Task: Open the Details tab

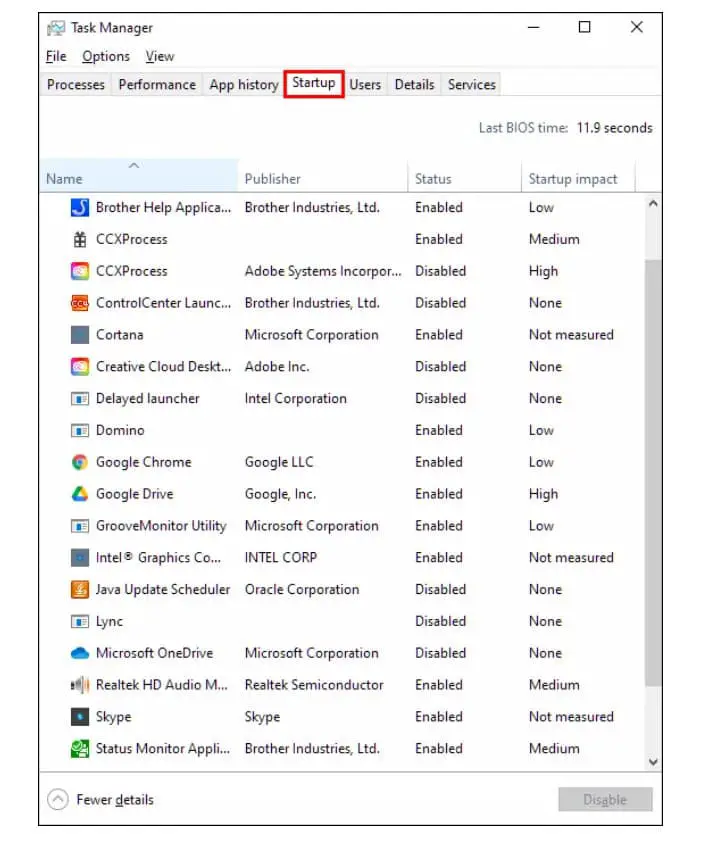Action: pyautogui.click(x=414, y=85)
